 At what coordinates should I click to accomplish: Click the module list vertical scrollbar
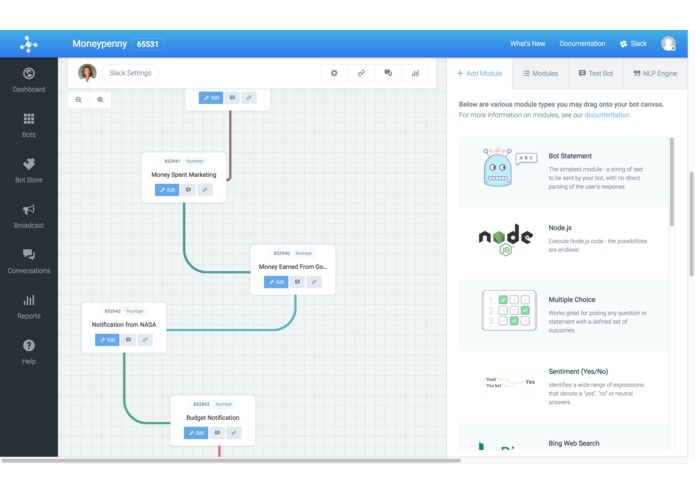click(x=672, y=182)
